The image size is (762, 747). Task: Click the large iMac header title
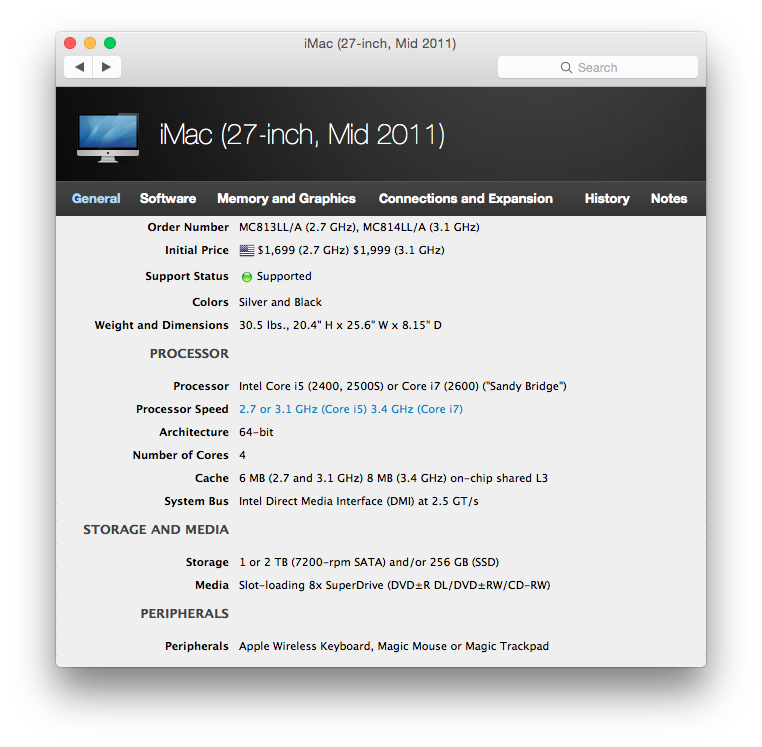(302, 135)
